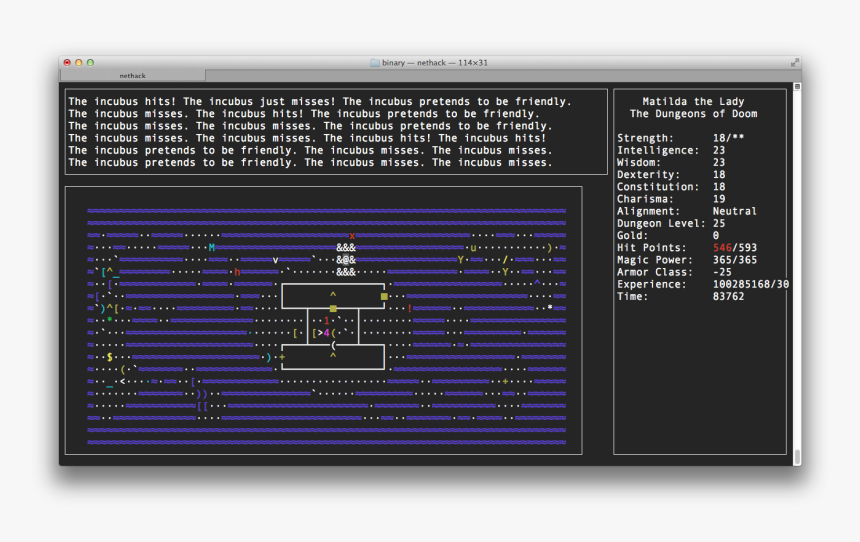Select the yellow / wand glyph
The width and height of the screenshot is (860, 542).
coord(505,259)
